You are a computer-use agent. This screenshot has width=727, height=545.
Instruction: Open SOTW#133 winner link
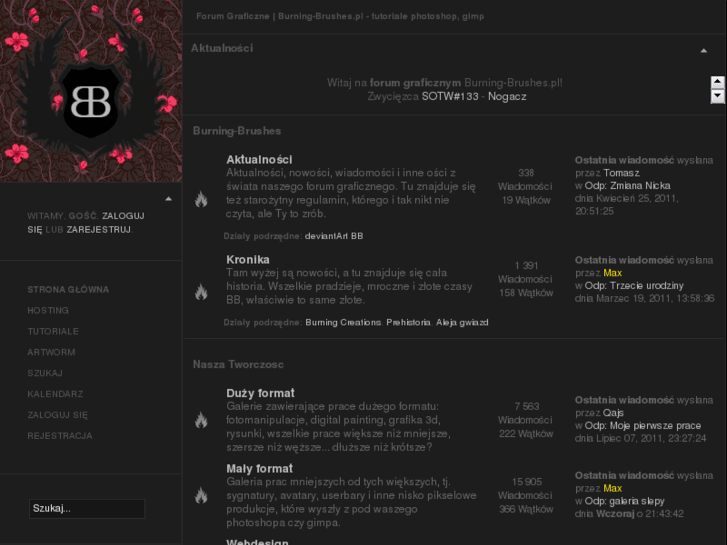point(450,96)
